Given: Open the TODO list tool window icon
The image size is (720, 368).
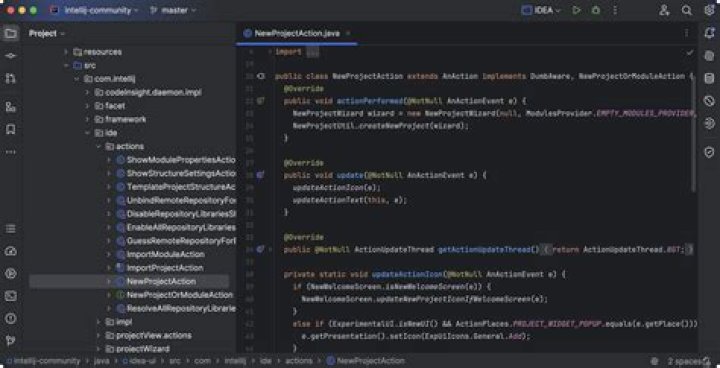Looking at the screenshot, I should pos(11,228).
